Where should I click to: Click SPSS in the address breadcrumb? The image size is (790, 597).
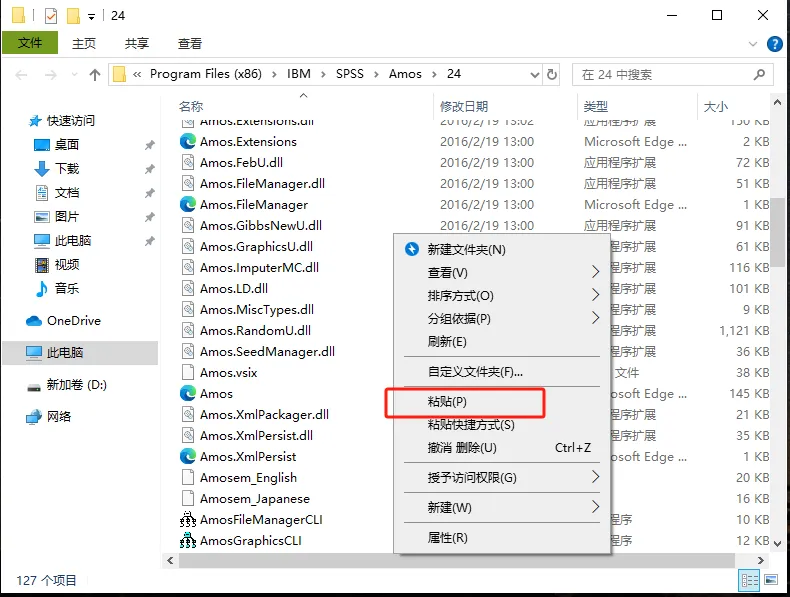click(350, 74)
